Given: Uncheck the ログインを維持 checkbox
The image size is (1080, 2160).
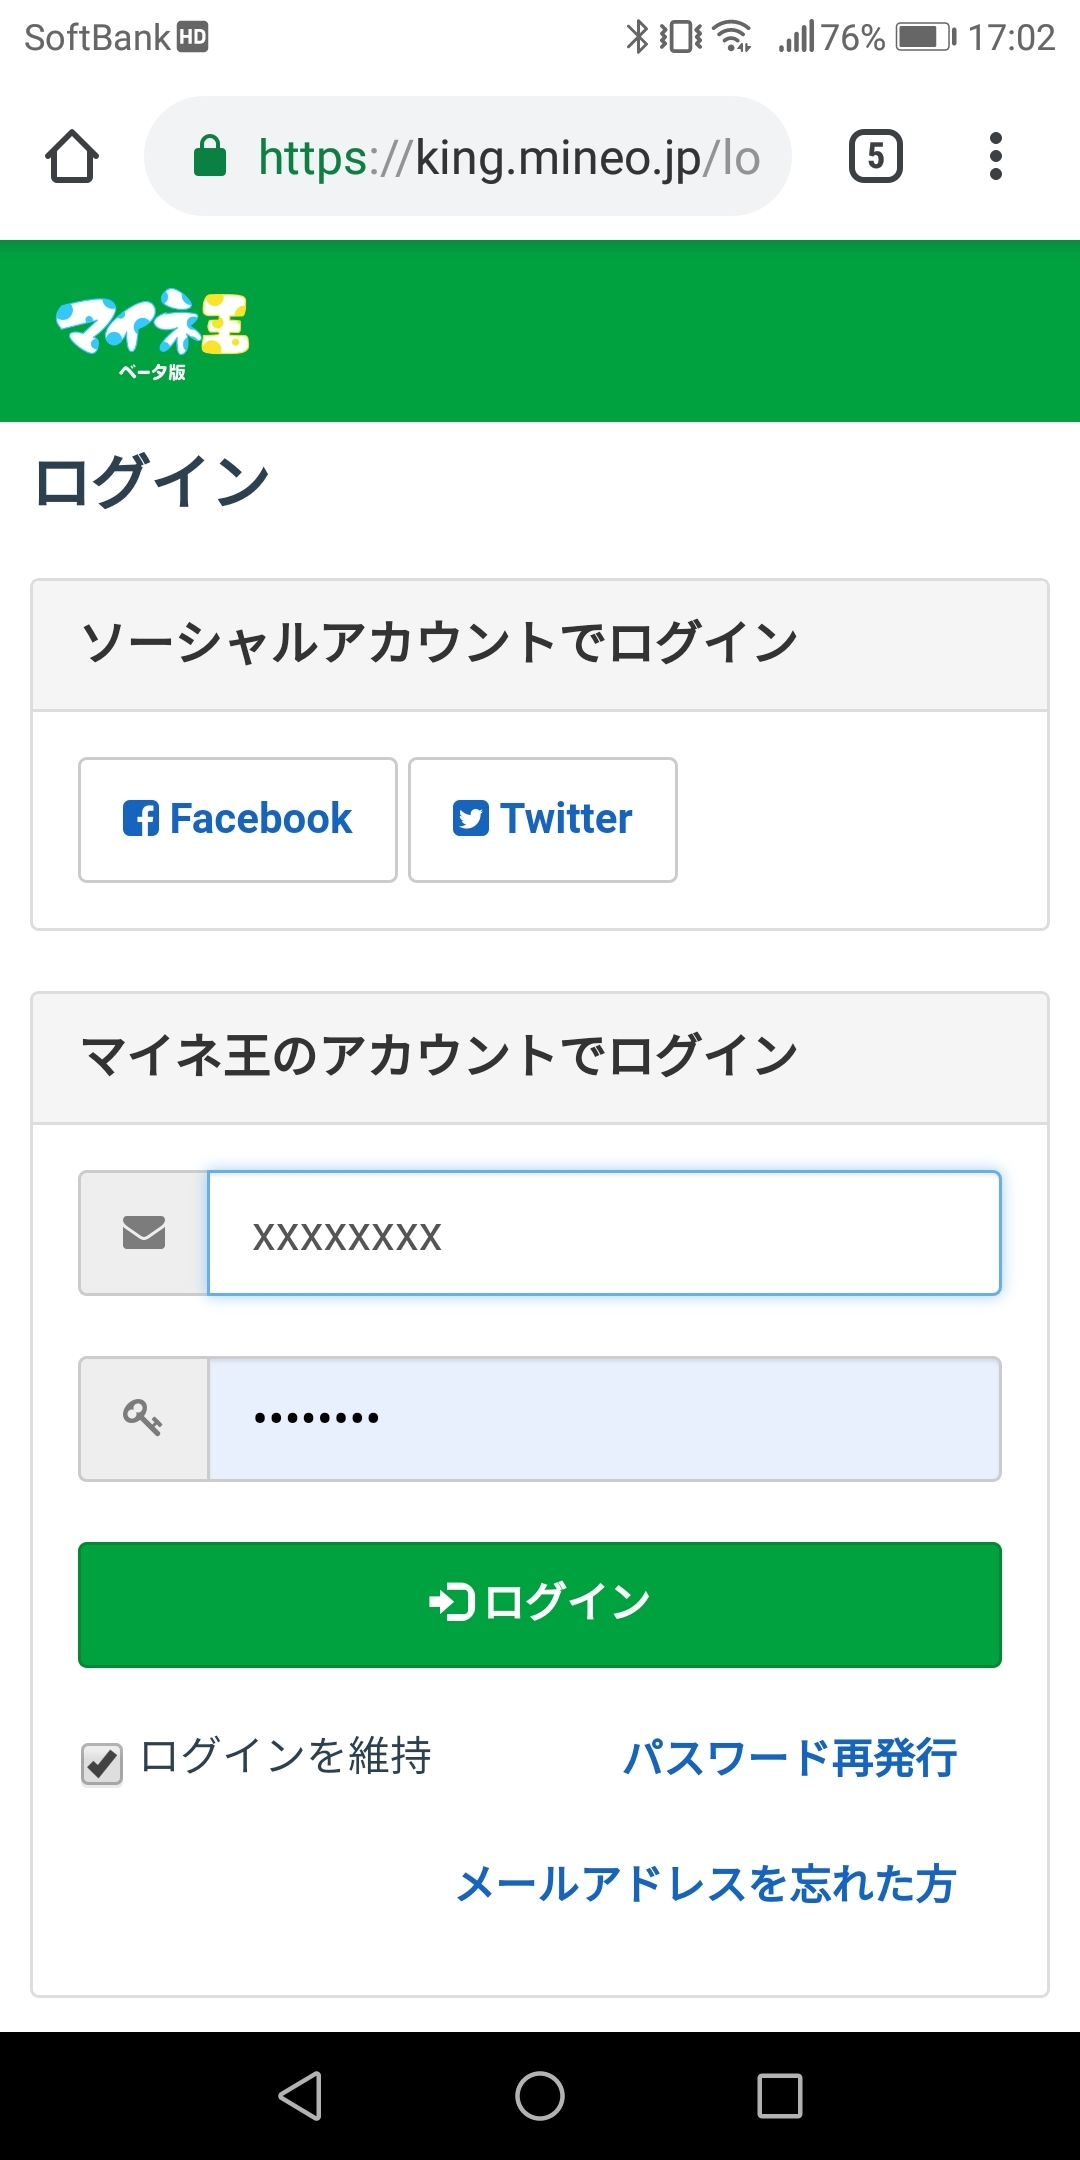Looking at the screenshot, I should point(102,1763).
